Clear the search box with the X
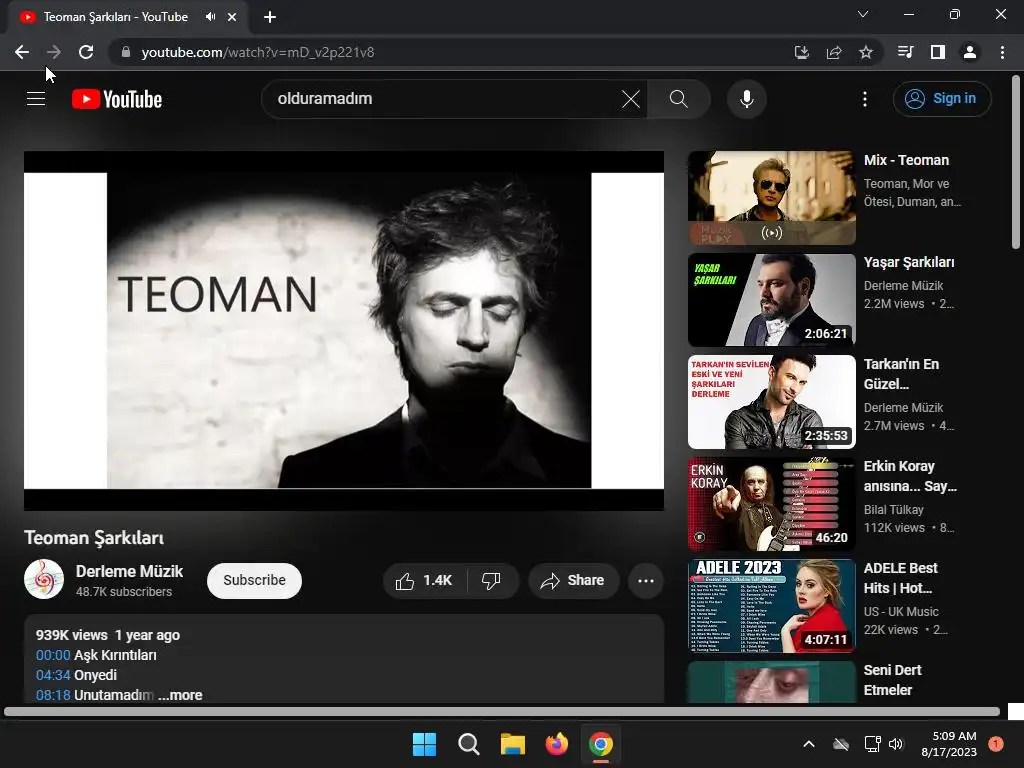 631,99
